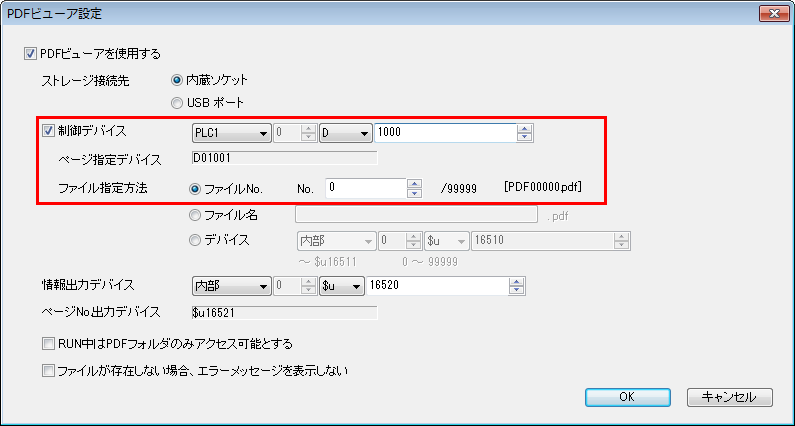795x426 pixels.
Task: Select デバイス file specification radio button
Action: (x=195, y=240)
